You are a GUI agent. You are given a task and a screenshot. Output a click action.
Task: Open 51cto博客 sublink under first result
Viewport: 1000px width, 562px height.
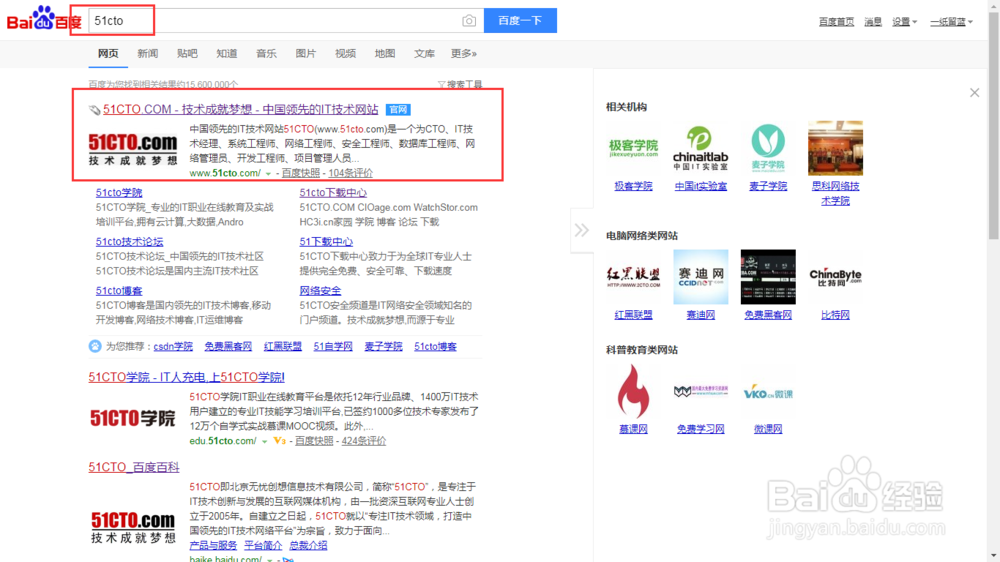[119, 290]
